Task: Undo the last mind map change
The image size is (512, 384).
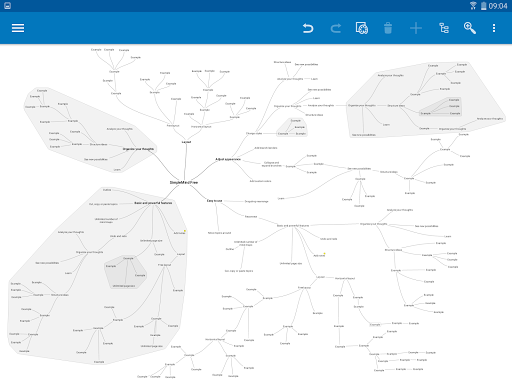Action: point(308,28)
